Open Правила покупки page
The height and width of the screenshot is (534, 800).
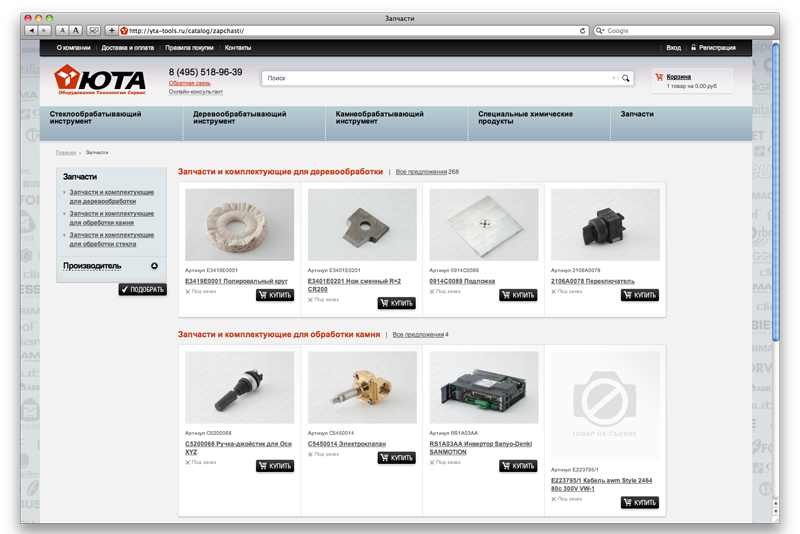coord(189,47)
